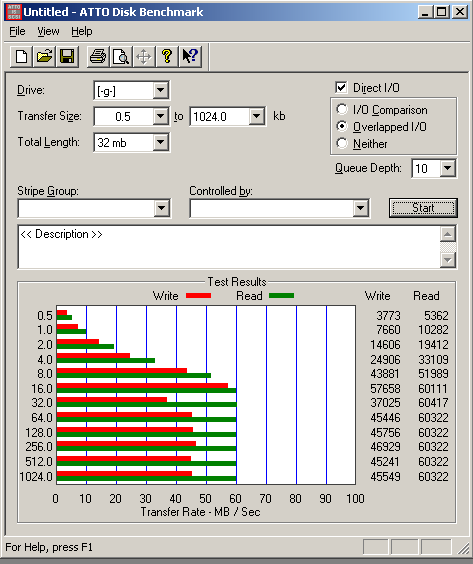Click the red write bar for 16.0
Screen dimensions: 473x564
pyautogui.click(x=142, y=386)
